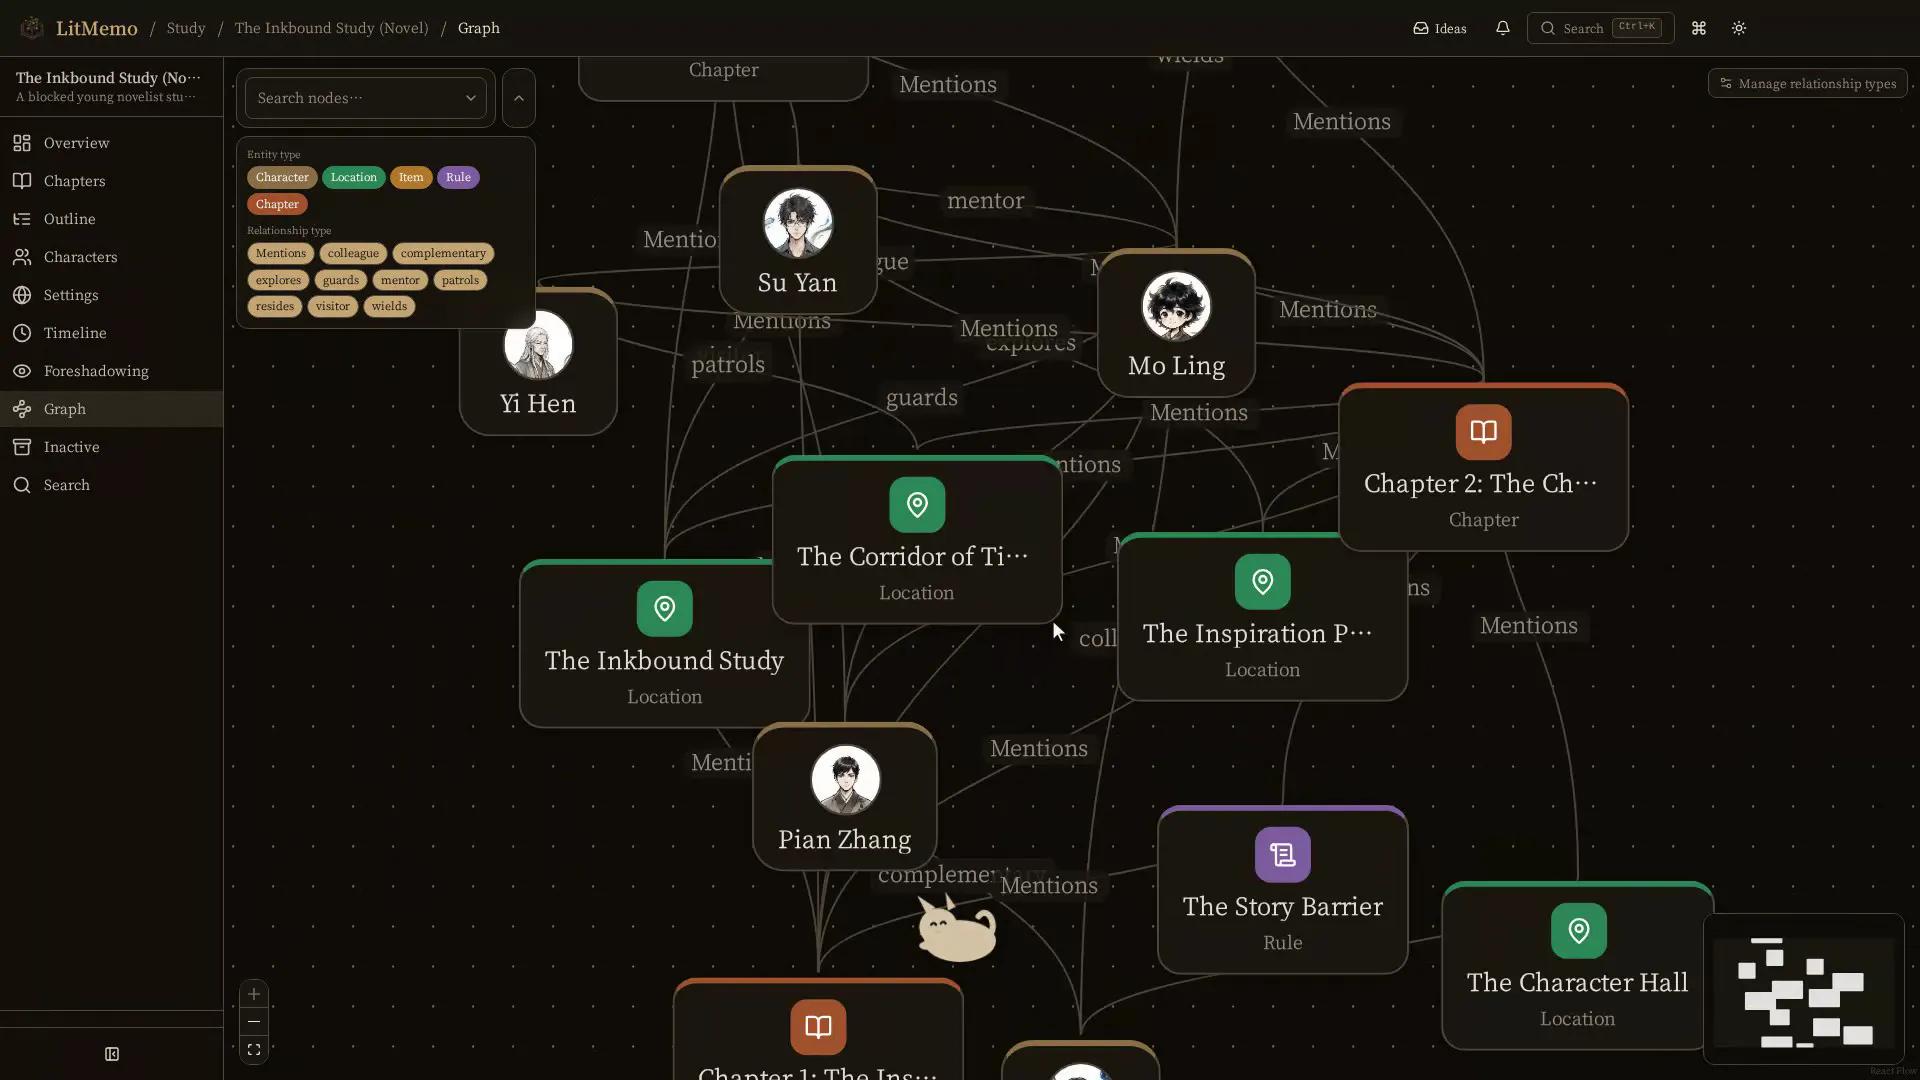Select the Pian Zhang character node

(845, 797)
